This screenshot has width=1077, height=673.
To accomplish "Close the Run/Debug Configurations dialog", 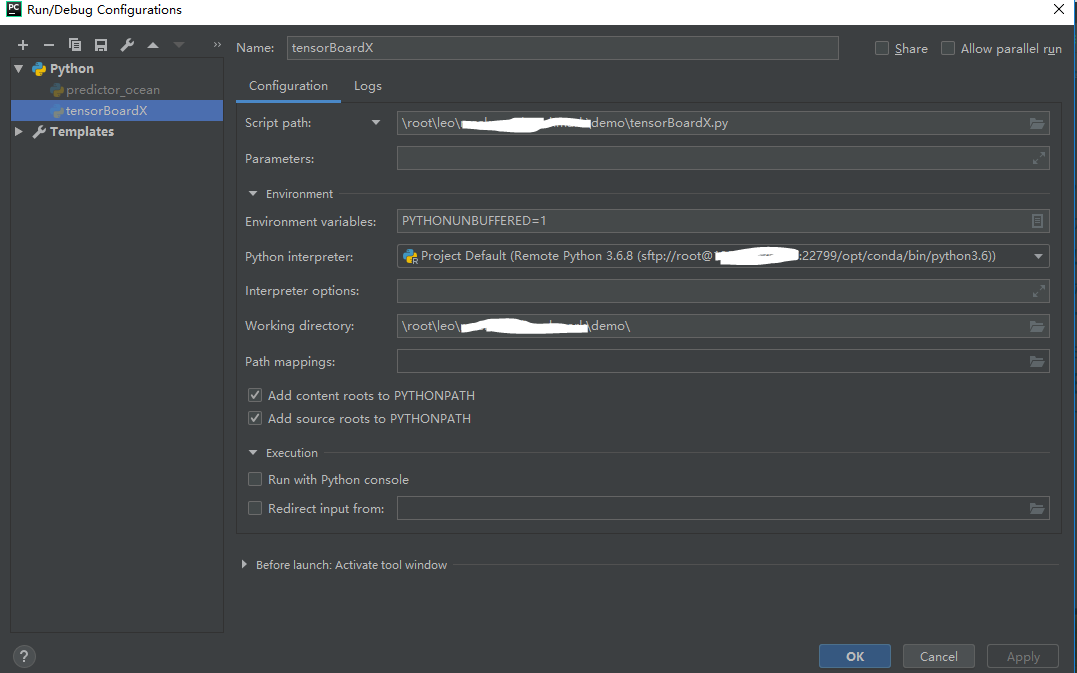I will click(x=1058, y=10).
